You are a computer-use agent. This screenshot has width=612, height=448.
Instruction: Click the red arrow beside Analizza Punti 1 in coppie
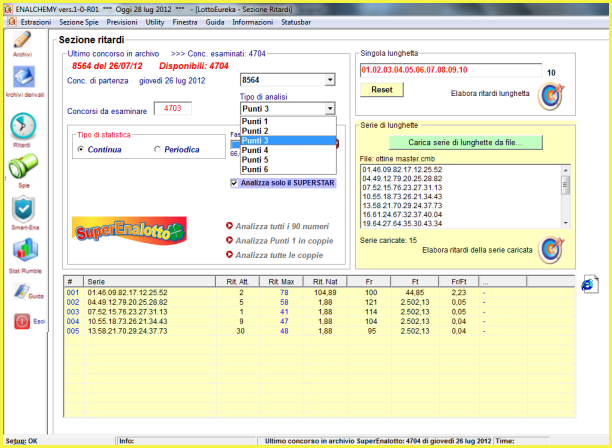pyautogui.click(x=230, y=240)
